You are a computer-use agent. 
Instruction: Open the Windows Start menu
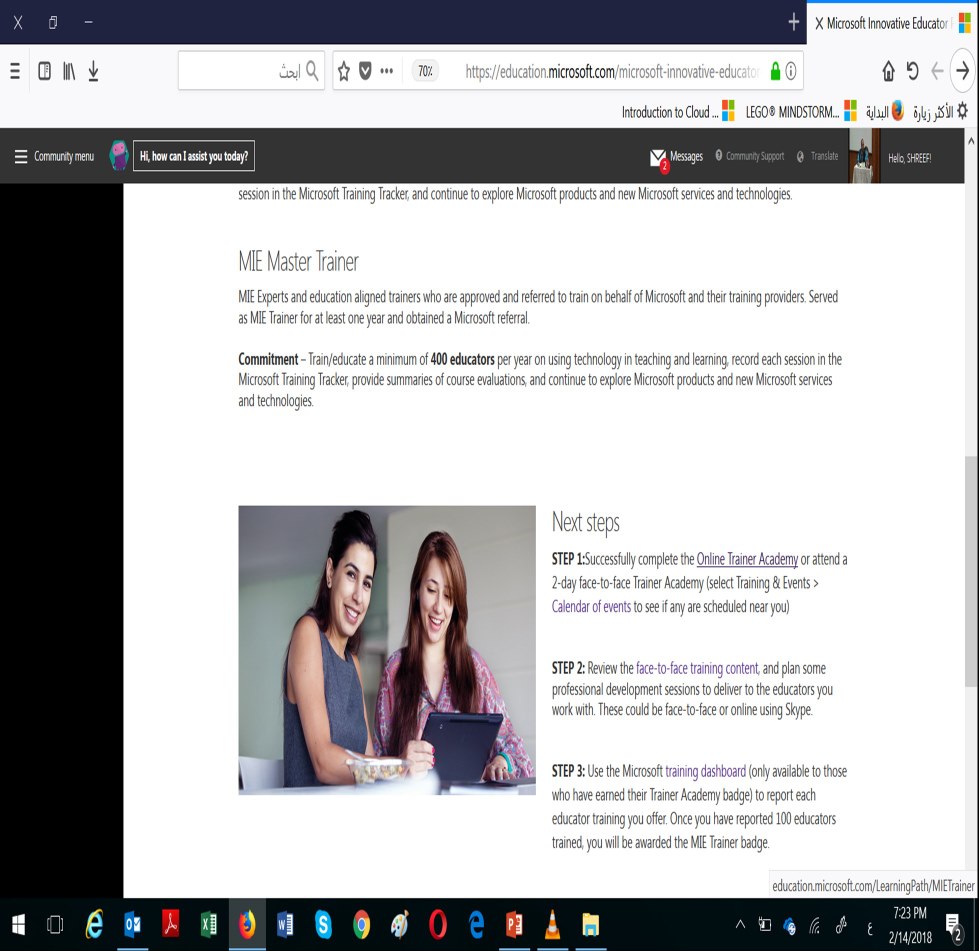(x=18, y=925)
